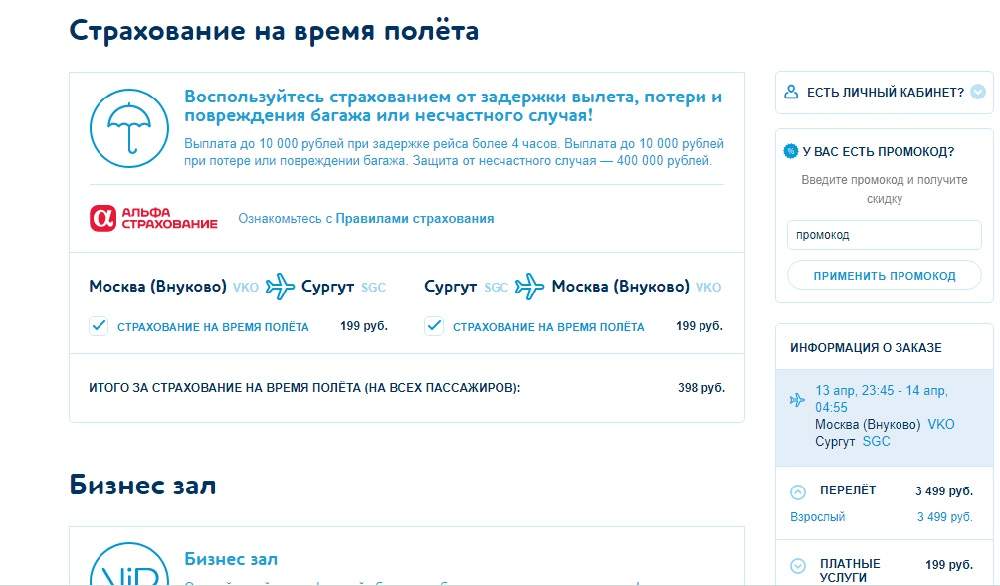Expand the 'Платные услуги' section chevron
The image size is (1000, 586).
click(798, 565)
